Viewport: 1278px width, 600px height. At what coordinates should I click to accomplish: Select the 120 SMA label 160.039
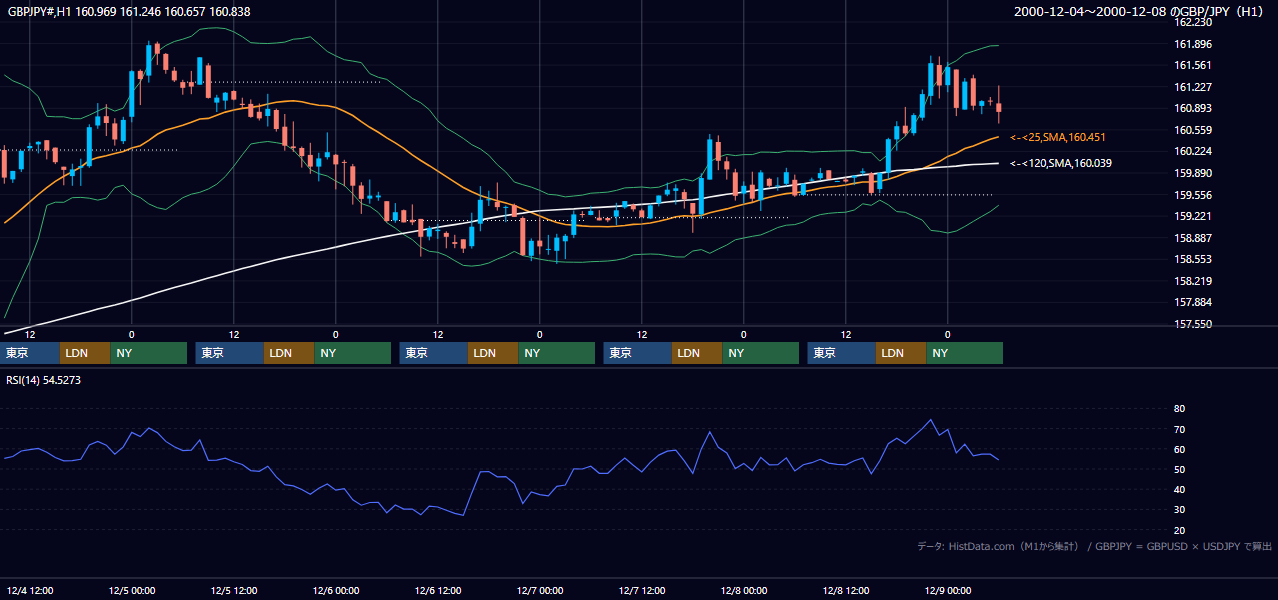click(x=1061, y=163)
